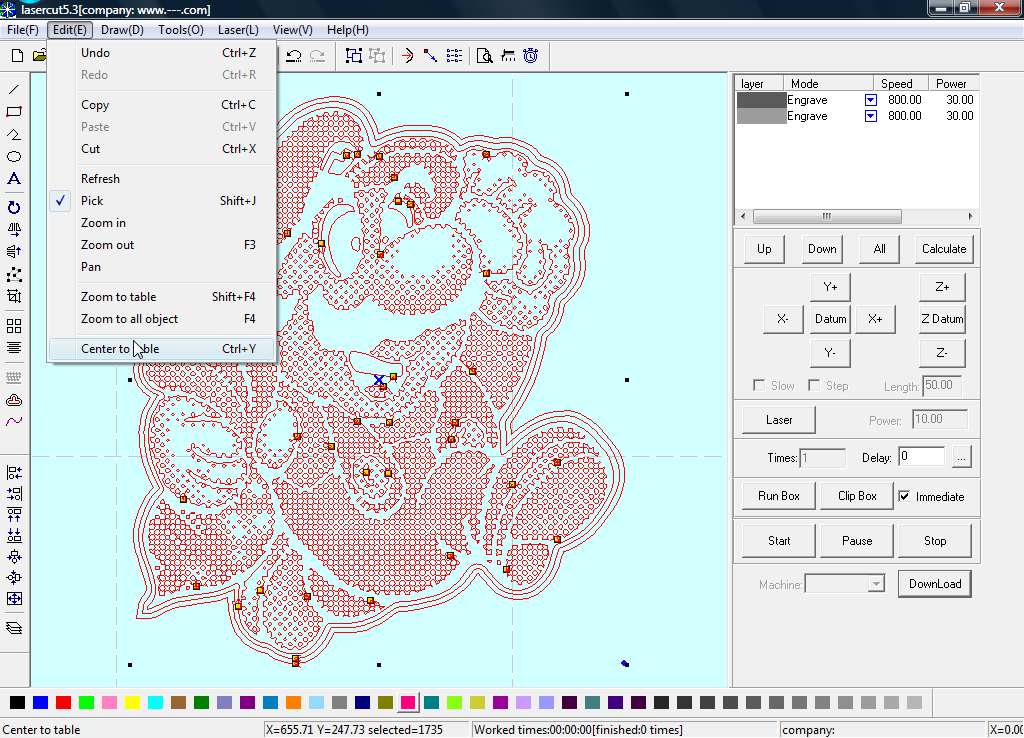
Task: Create a new file from toolbar
Action: click(x=18, y=56)
